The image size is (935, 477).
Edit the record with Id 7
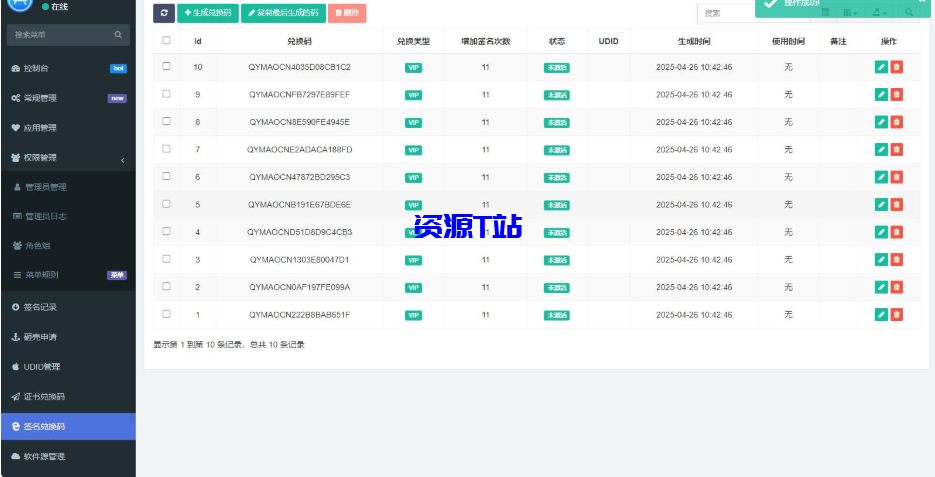click(x=881, y=149)
